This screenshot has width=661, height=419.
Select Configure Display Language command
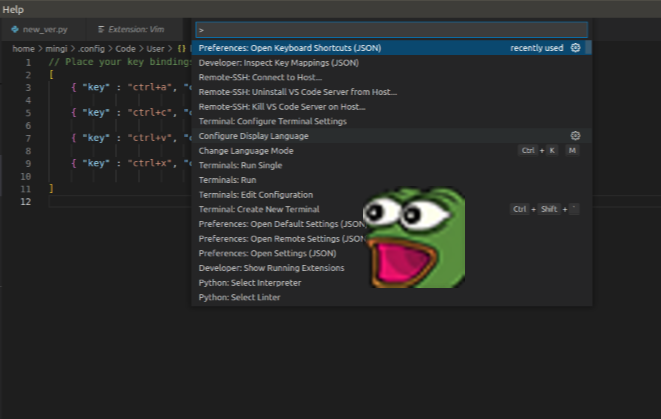coord(392,136)
